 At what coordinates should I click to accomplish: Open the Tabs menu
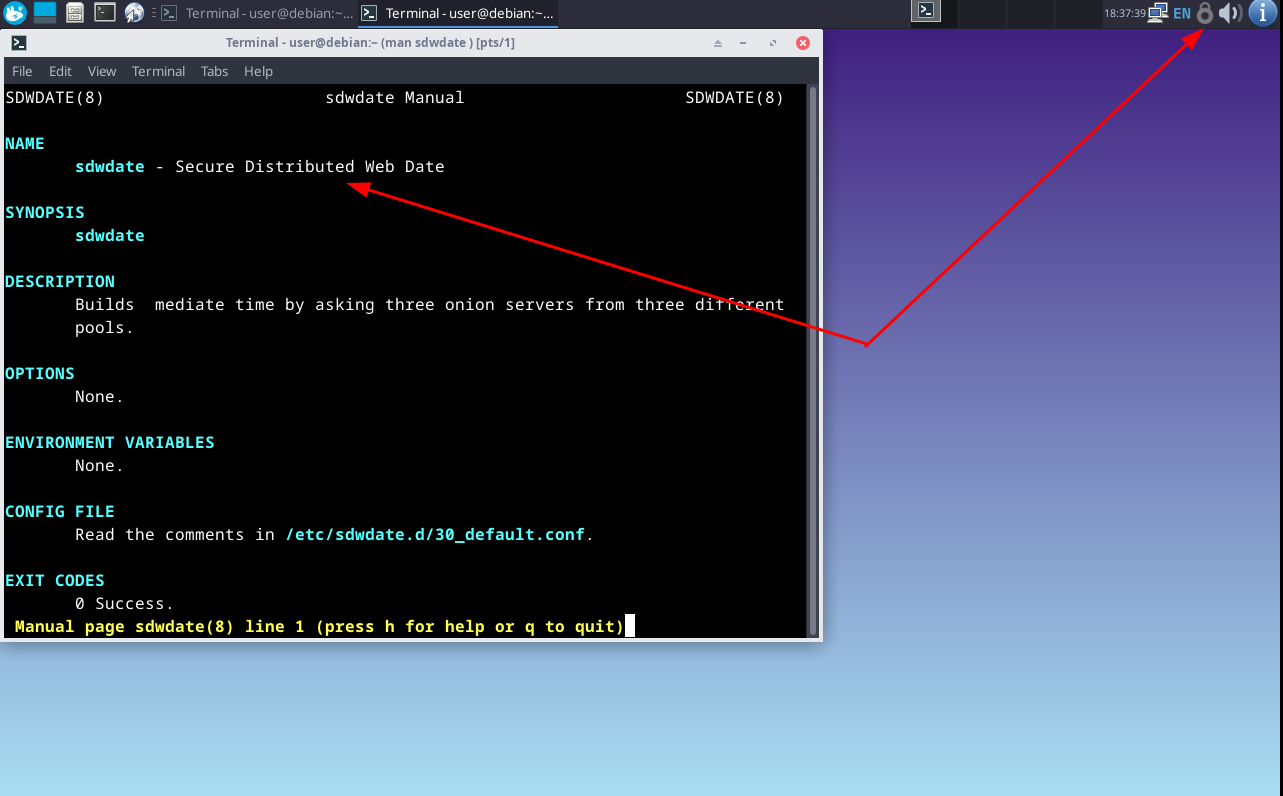pos(214,71)
